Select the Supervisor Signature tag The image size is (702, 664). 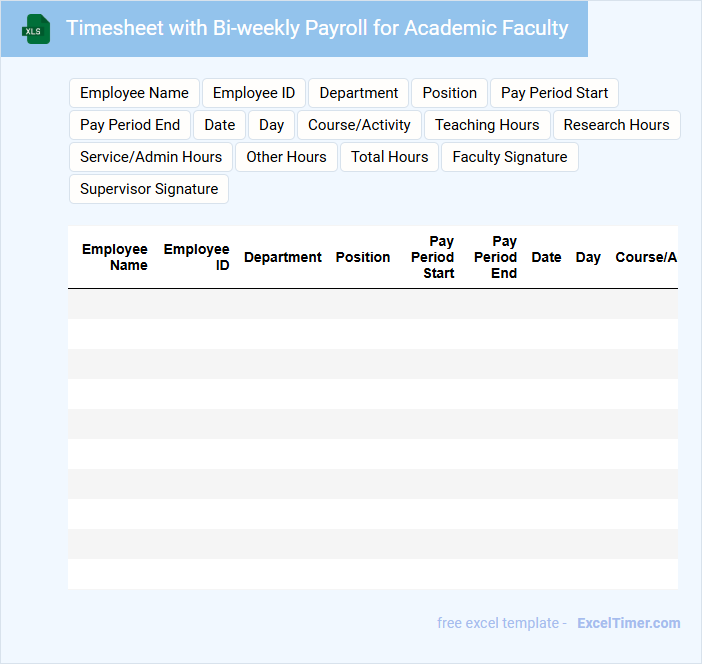[149, 189]
